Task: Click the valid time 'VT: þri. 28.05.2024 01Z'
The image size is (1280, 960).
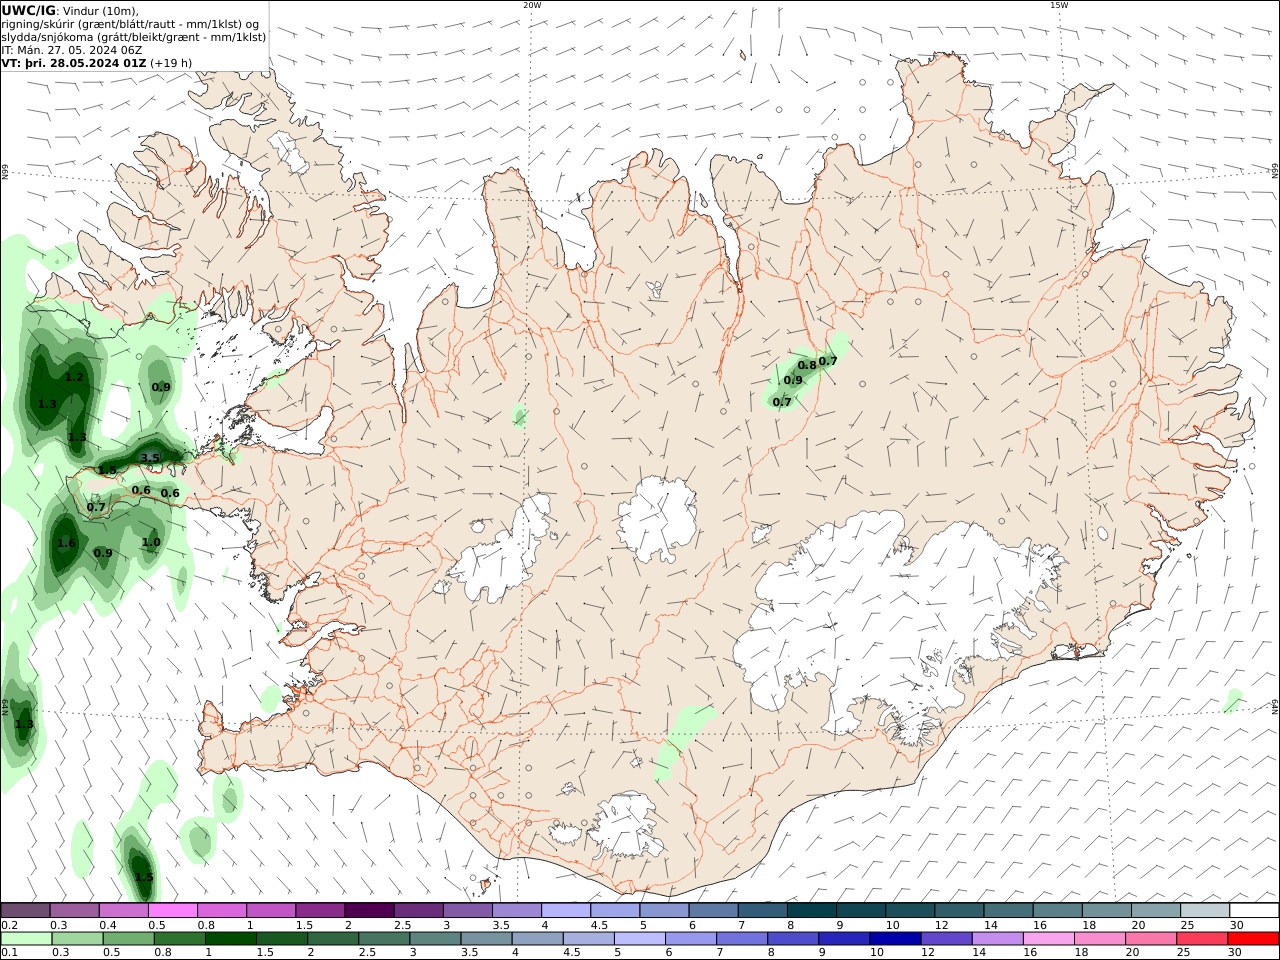Action: coord(74,63)
